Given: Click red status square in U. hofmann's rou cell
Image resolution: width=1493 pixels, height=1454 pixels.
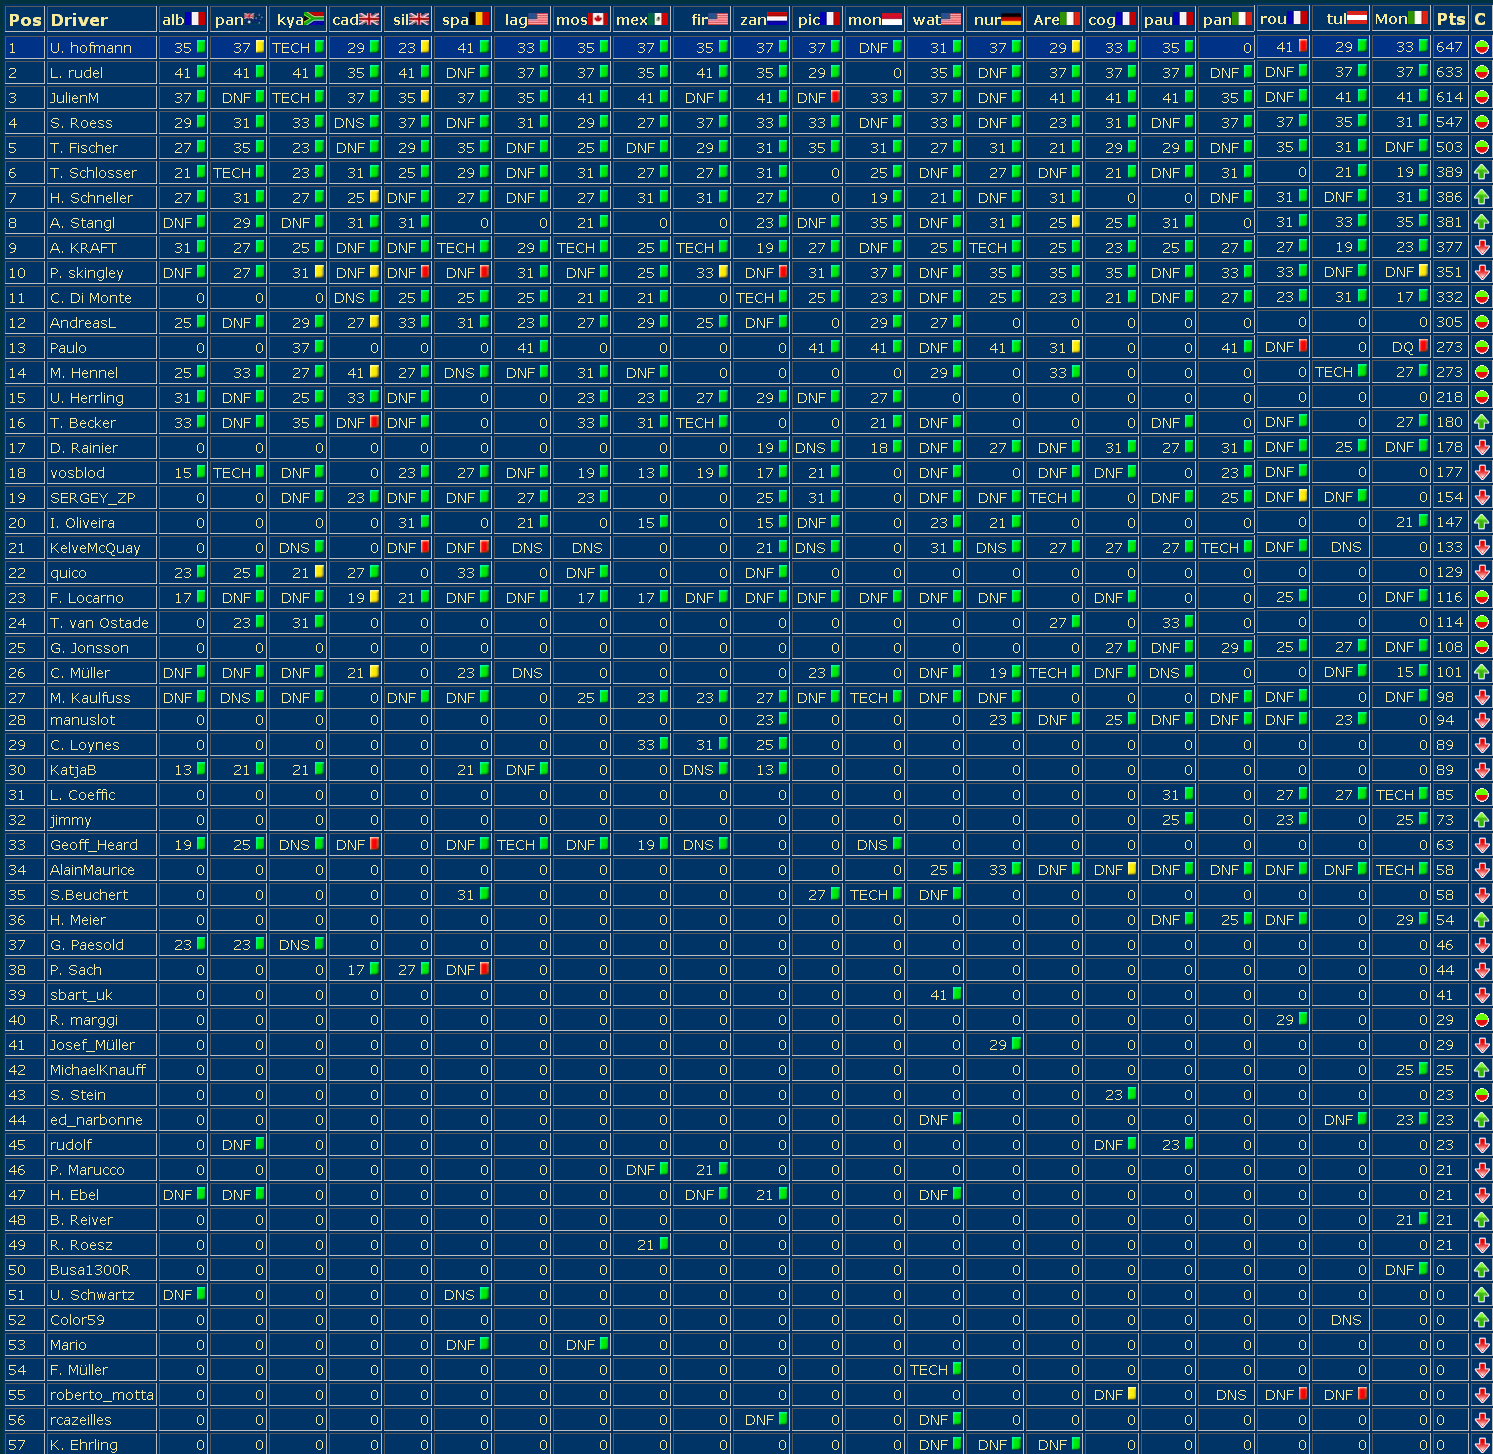Looking at the screenshot, I should (x=1303, y=46).
